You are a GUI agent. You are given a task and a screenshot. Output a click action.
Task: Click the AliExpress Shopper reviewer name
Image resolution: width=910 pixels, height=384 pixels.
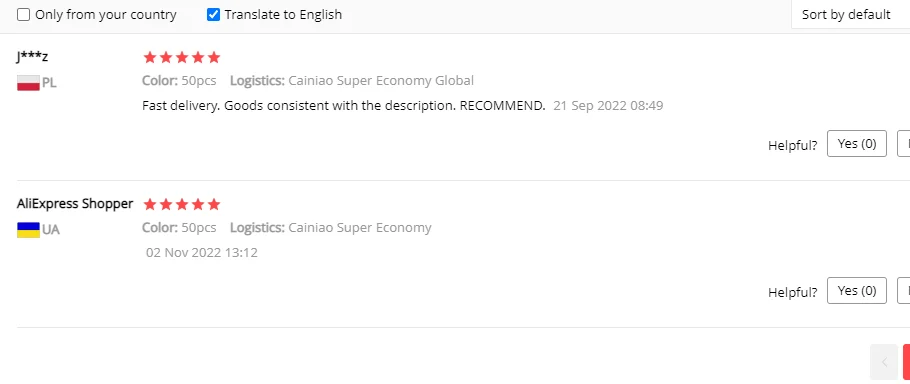[x=75, y=204]
